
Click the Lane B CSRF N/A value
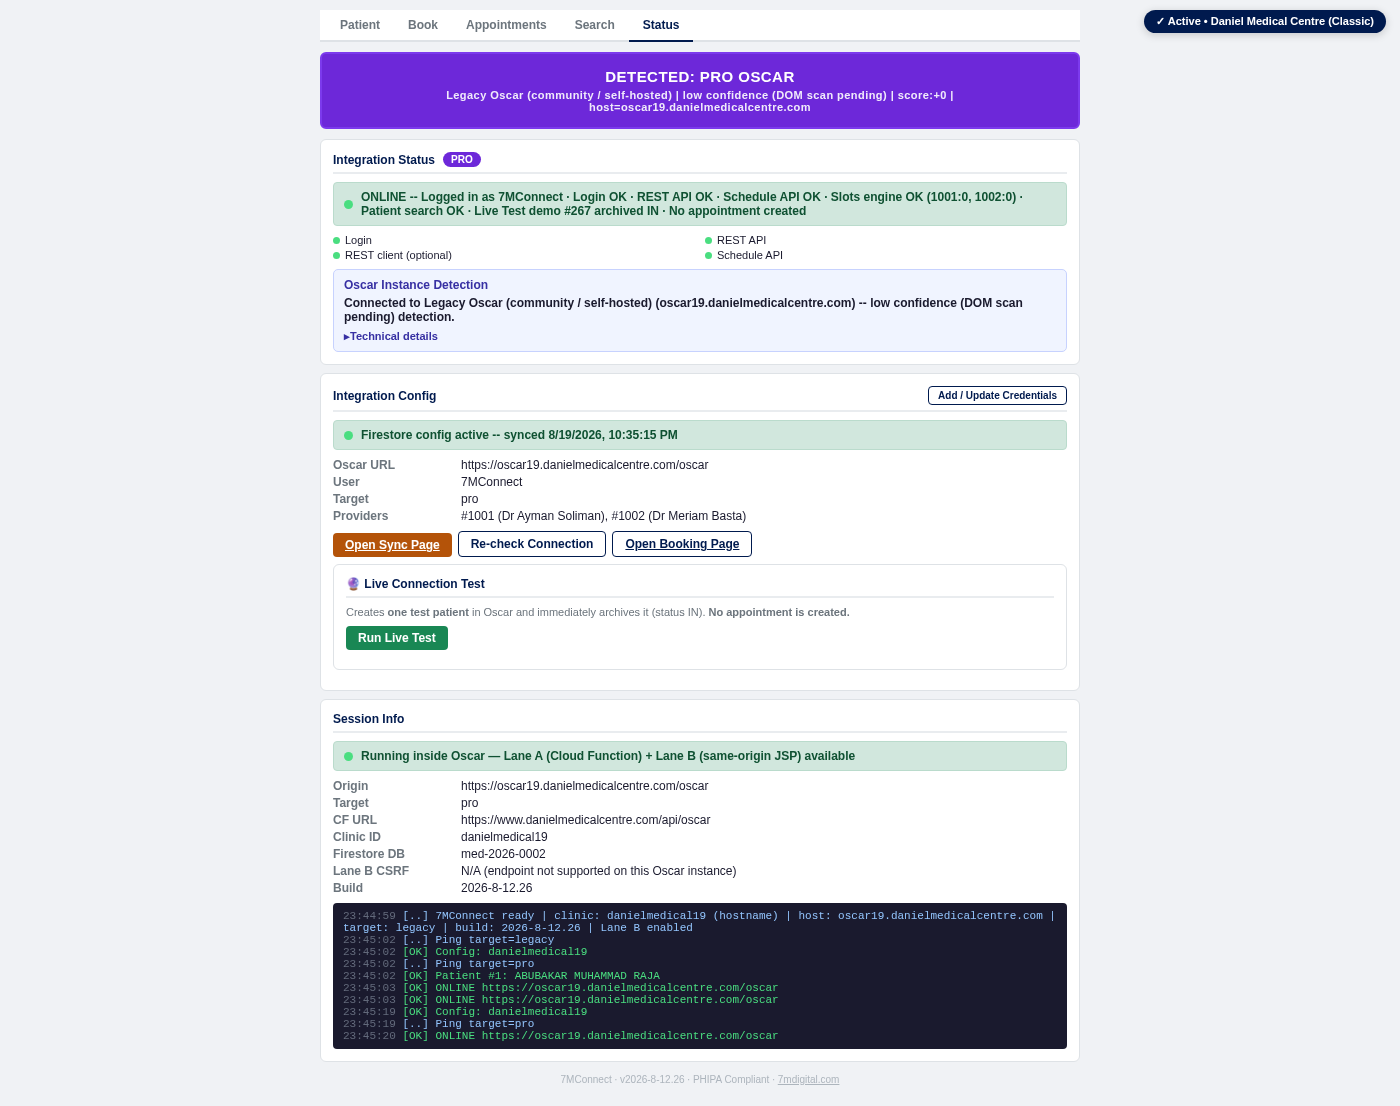(598, 871)
